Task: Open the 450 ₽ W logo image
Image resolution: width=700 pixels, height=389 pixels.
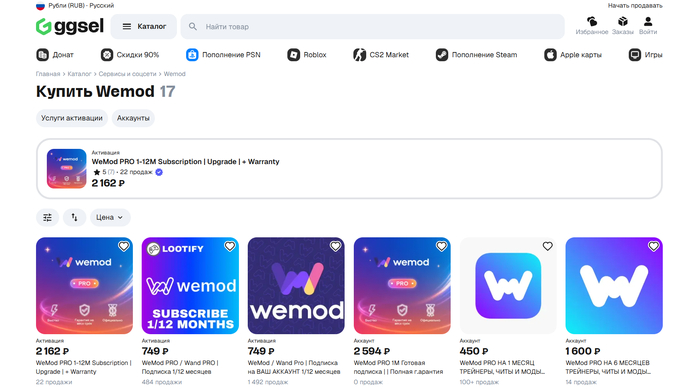Action: 508,286
